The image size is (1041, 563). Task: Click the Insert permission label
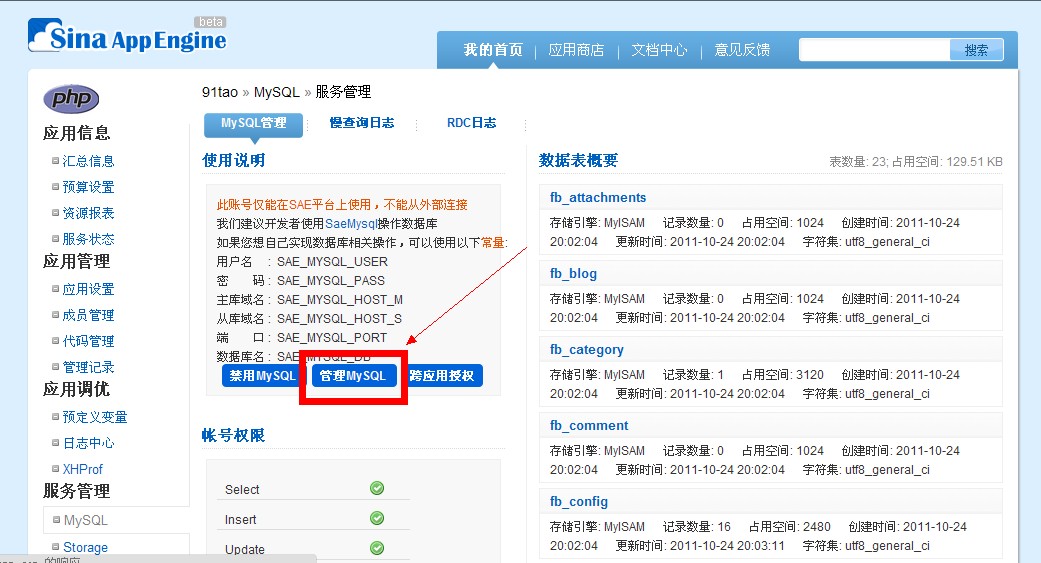click(x=240, y=520)
